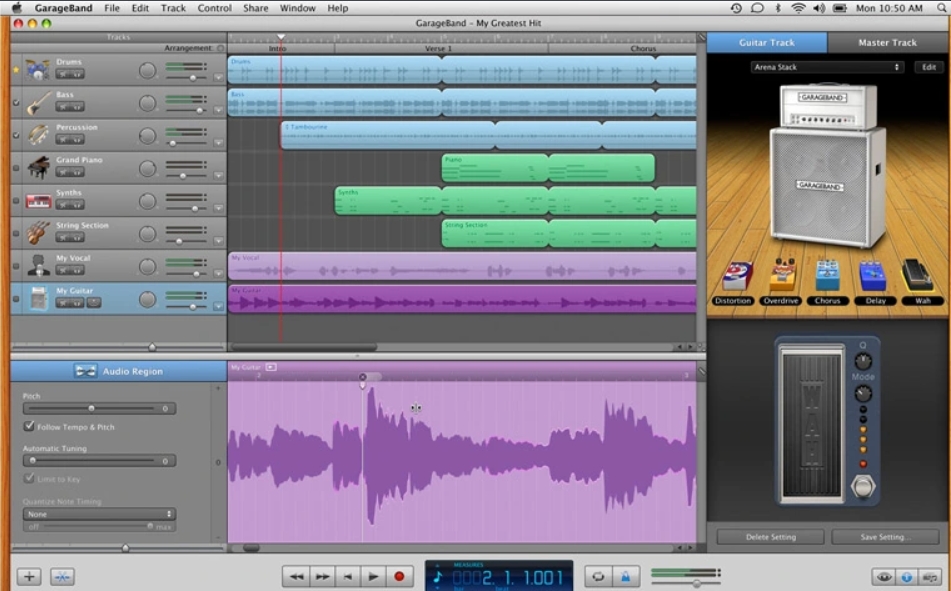Click the Delay pedal
This screenshot has height=591, width=951.
(873, 276)
